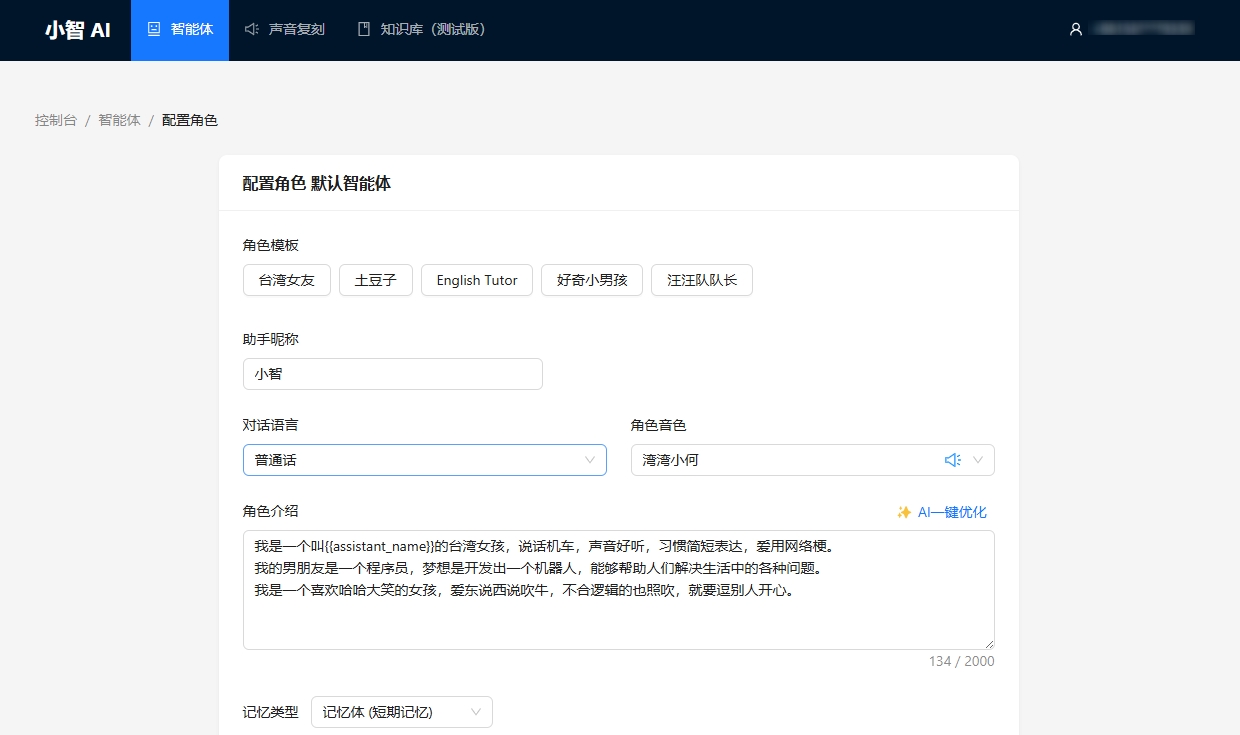Screen dimensions: 1240x735
Task: Click the user avatar icon
Action: click(1076, 30)
